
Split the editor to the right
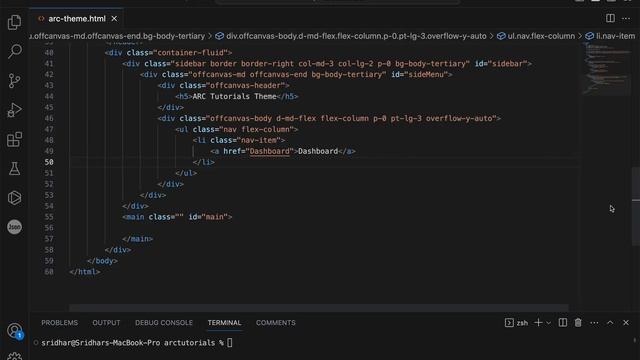point(610,18)
